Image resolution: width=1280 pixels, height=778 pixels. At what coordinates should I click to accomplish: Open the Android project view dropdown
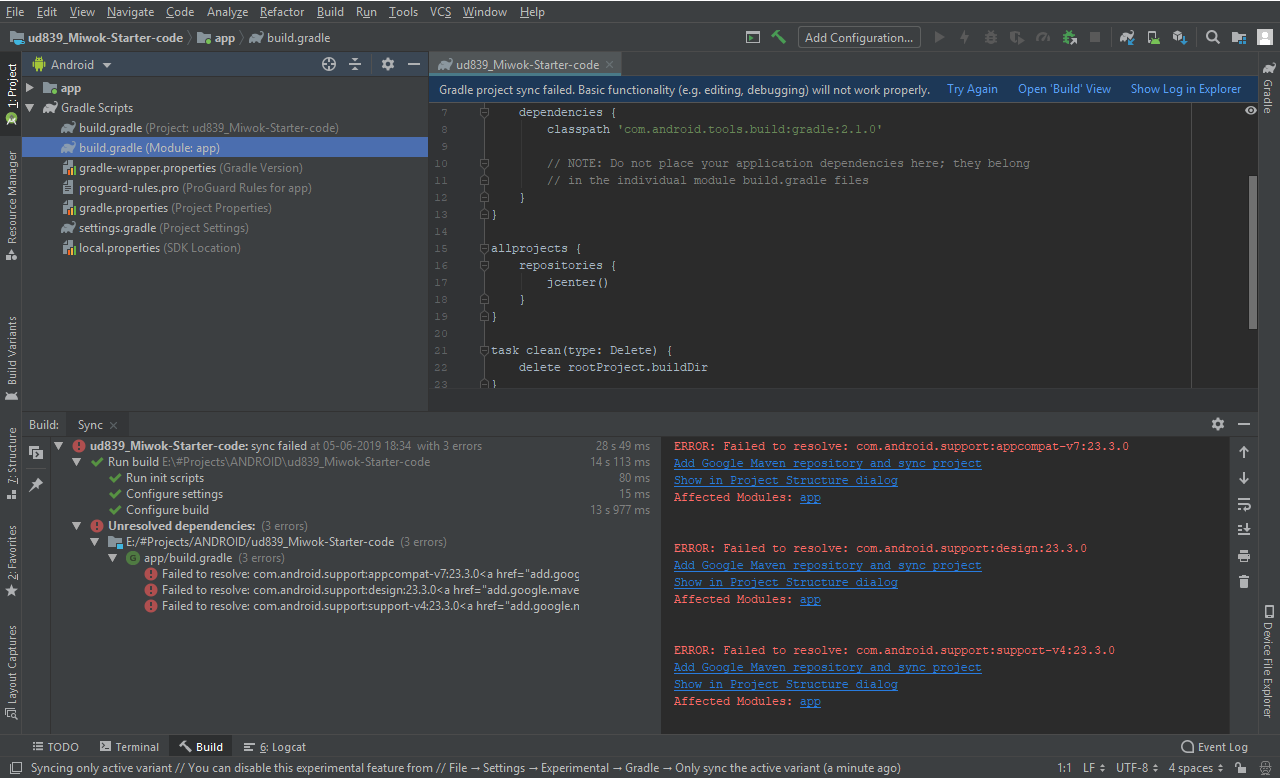click(72, 64)
